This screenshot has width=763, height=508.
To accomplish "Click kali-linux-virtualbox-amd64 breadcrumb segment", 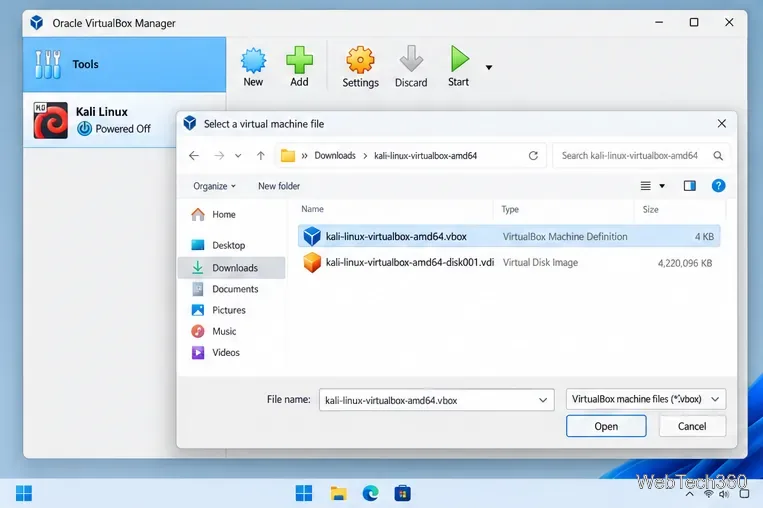I will coord(425,156).
